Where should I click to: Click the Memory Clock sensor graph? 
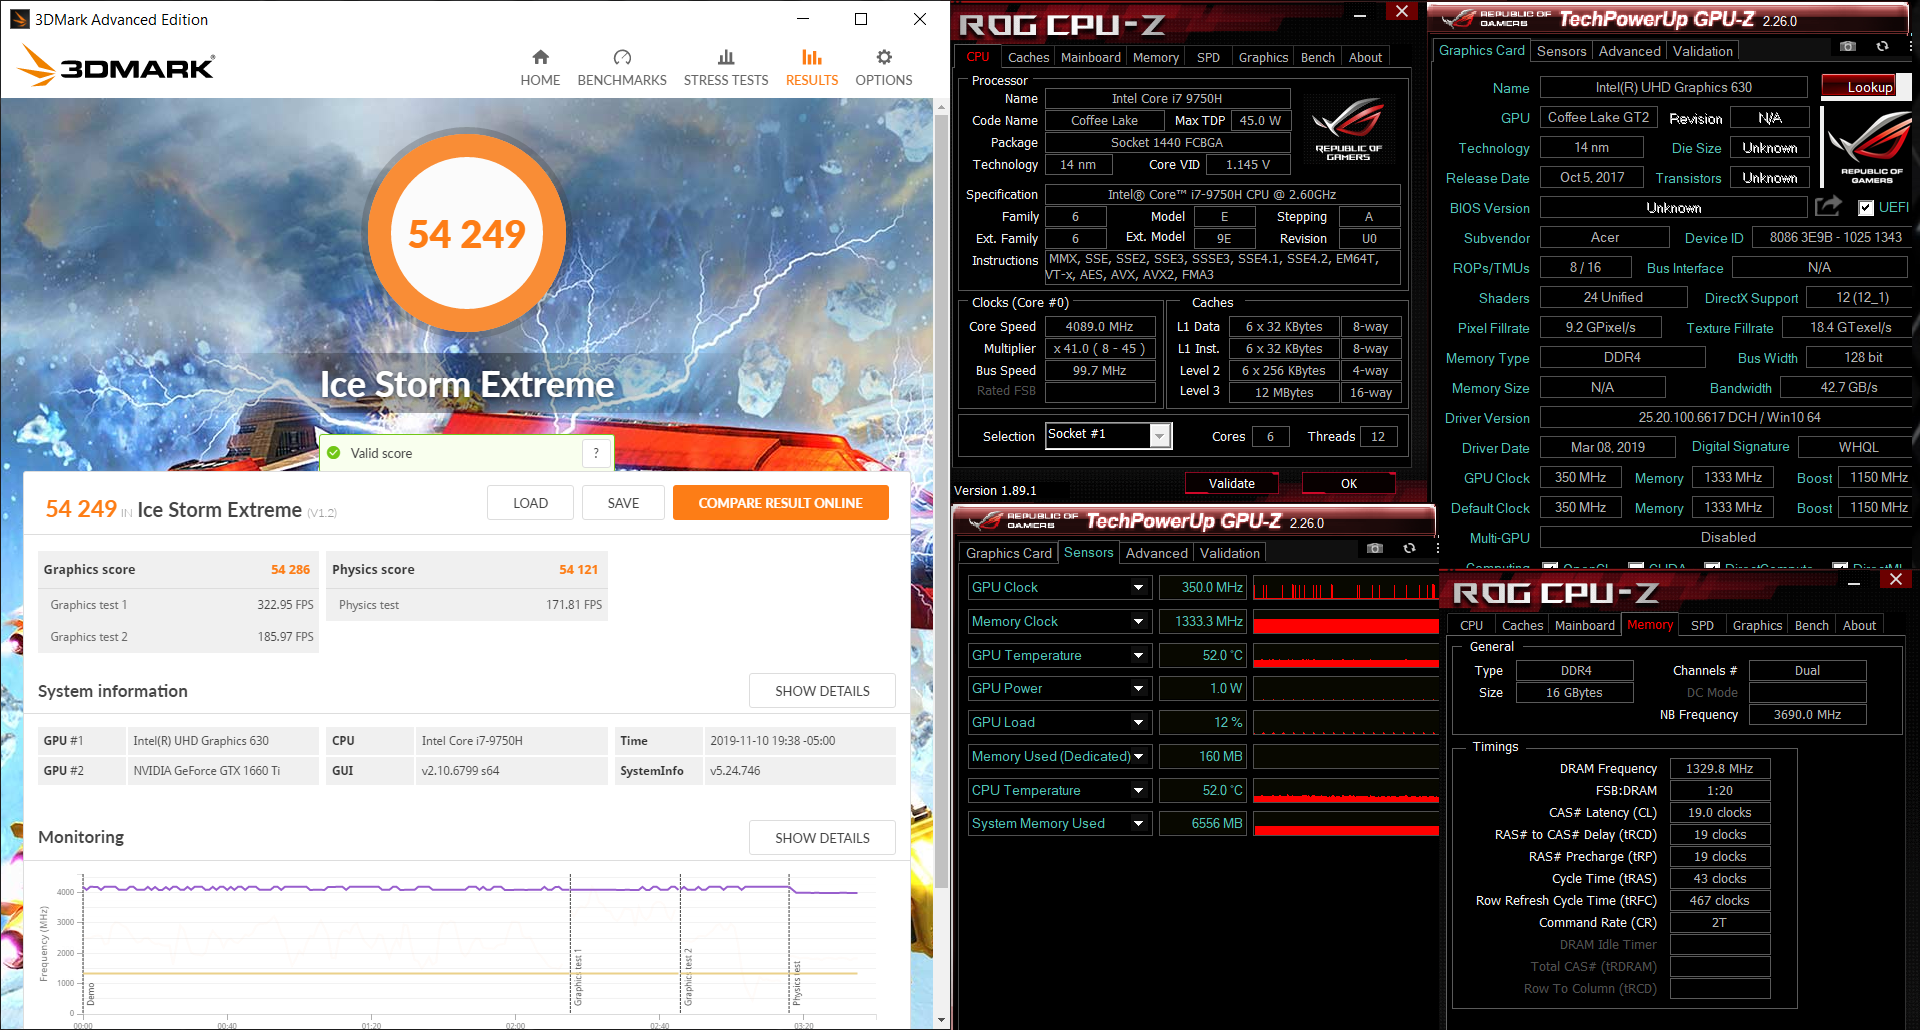[1345, 621]
